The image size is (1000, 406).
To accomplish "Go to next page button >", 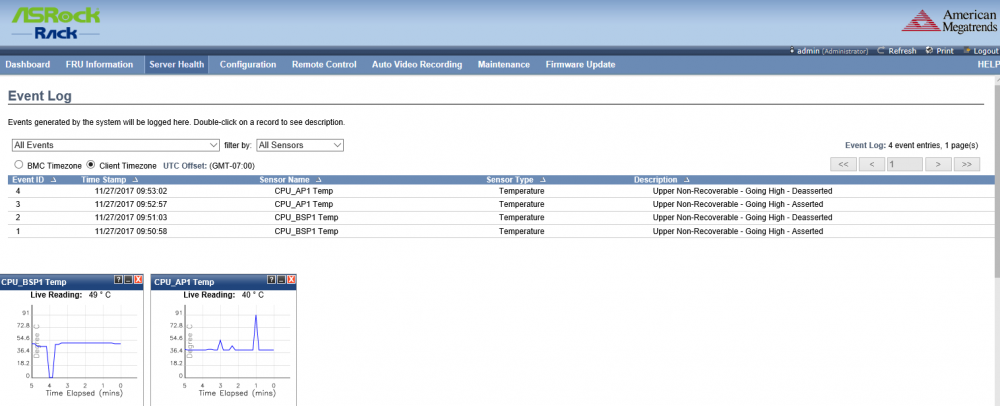I will tap(938, 164).
